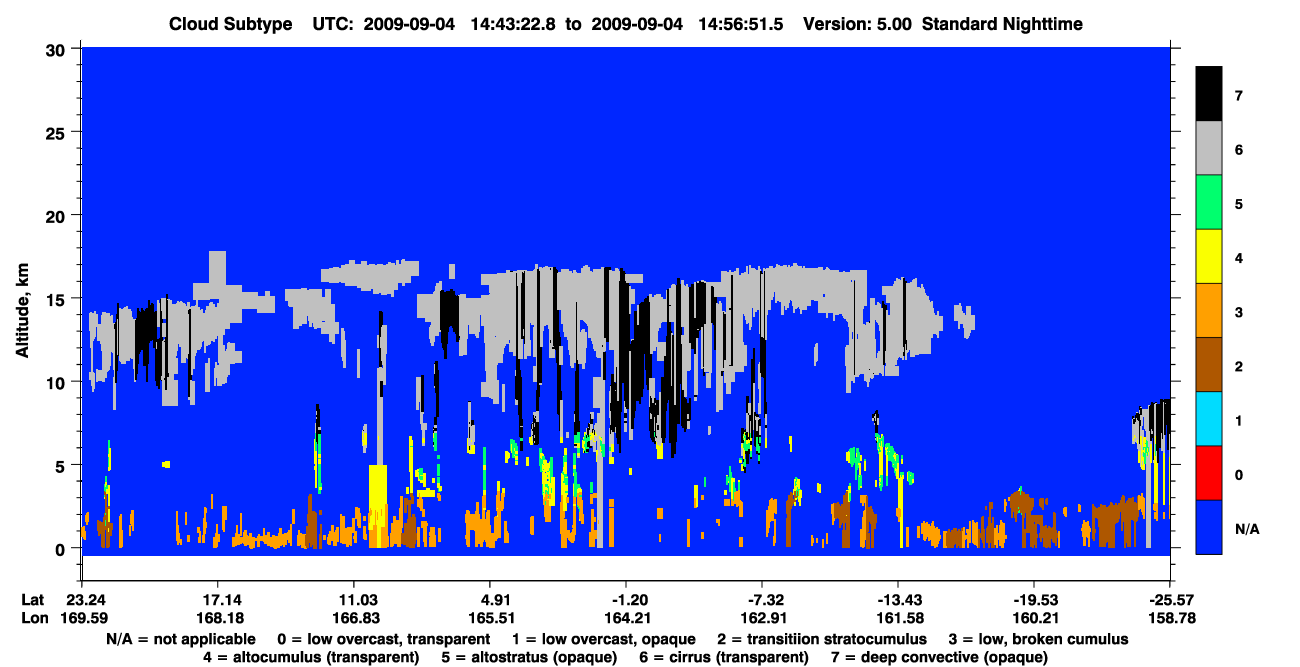Click the longitude value 164.21
Image resolution: width=1300 pixels, height=667 pixels.
click(x=626, y=618)
